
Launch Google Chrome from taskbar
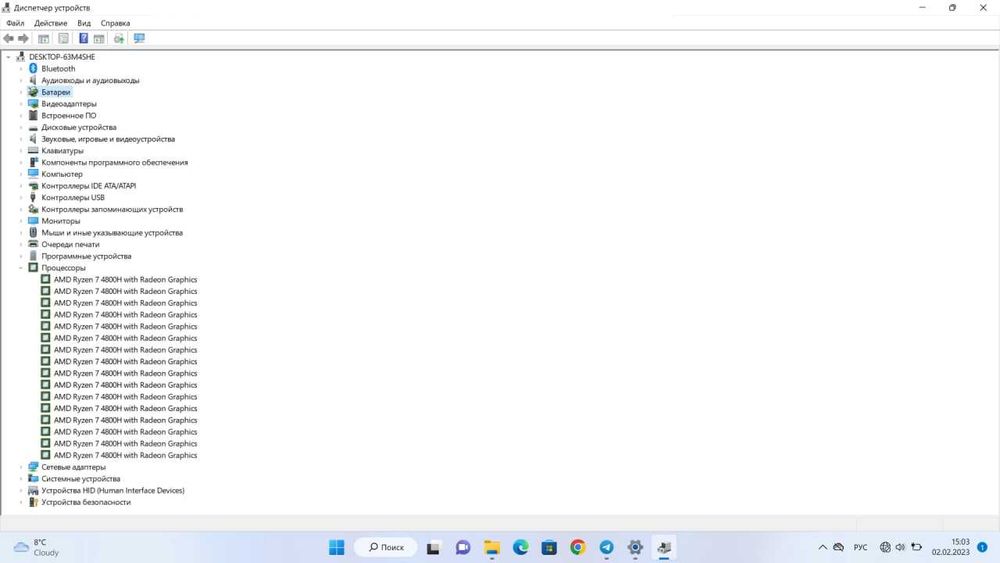pyautogui.click(x=578, y=547)
